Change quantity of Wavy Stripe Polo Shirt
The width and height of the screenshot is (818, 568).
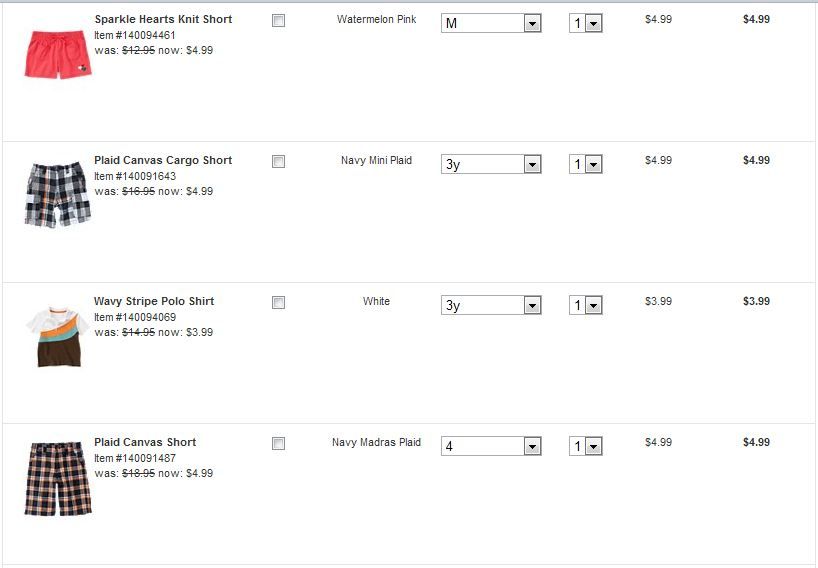coord(586,305)
